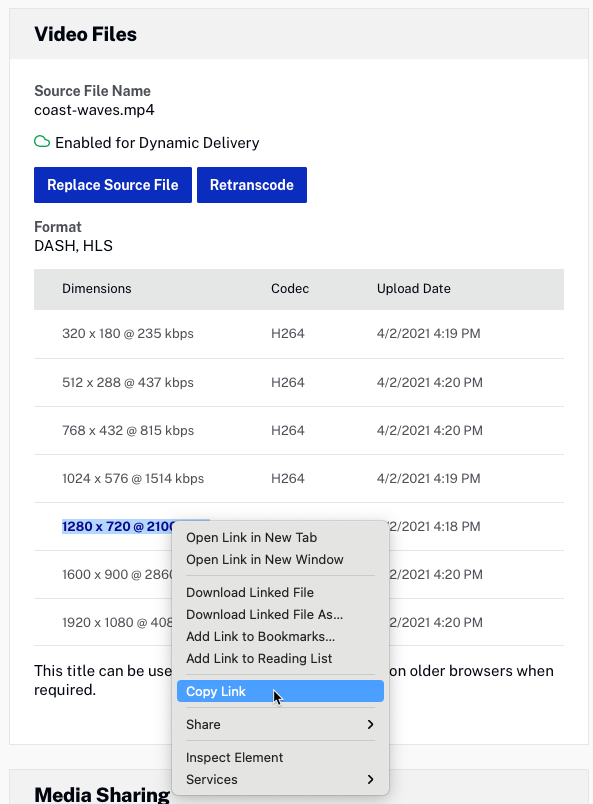Image resolution: width=593 pixels, height=804 pixels.
Task: Open the 512 x 288 rendition row
Action: pos(299,383)
